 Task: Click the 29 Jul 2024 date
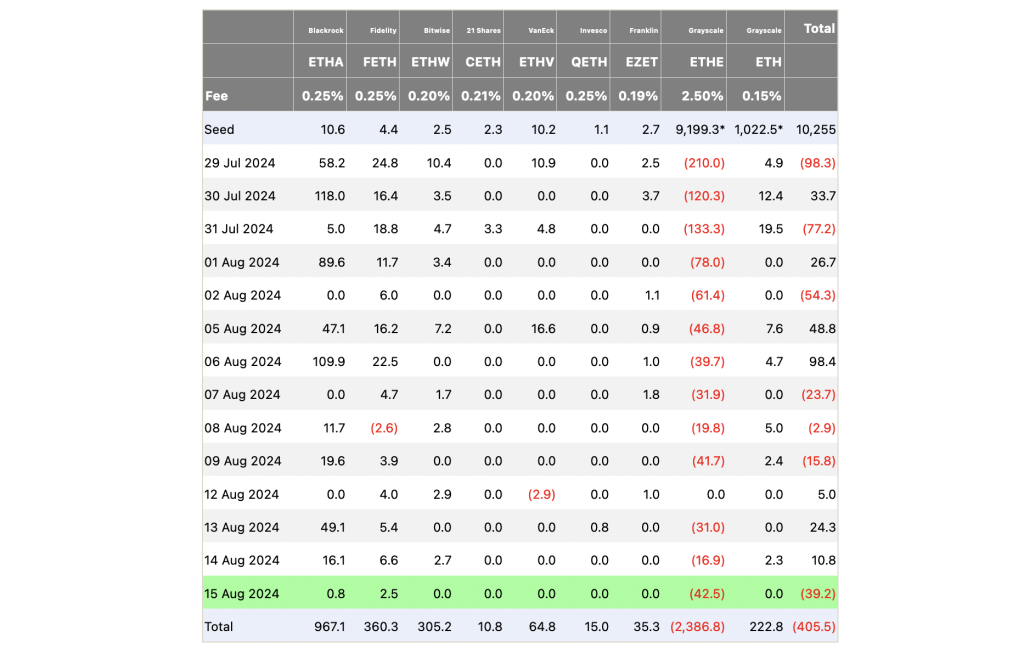pyautogui.click(x=240, y=163)
